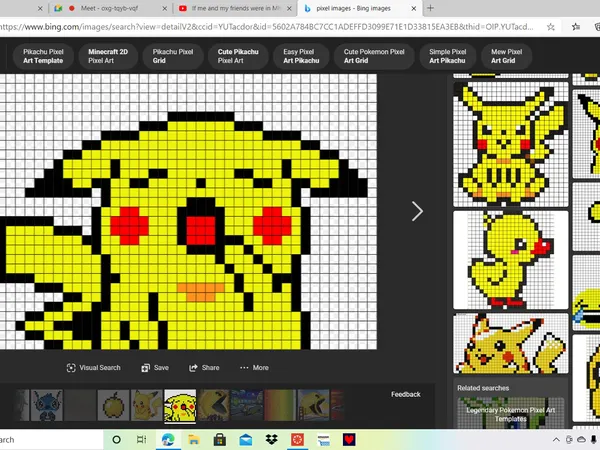Open yellow duck pixel art thumbnail
This screenshot has width=600, height=450.
click(x=511, y=260)
